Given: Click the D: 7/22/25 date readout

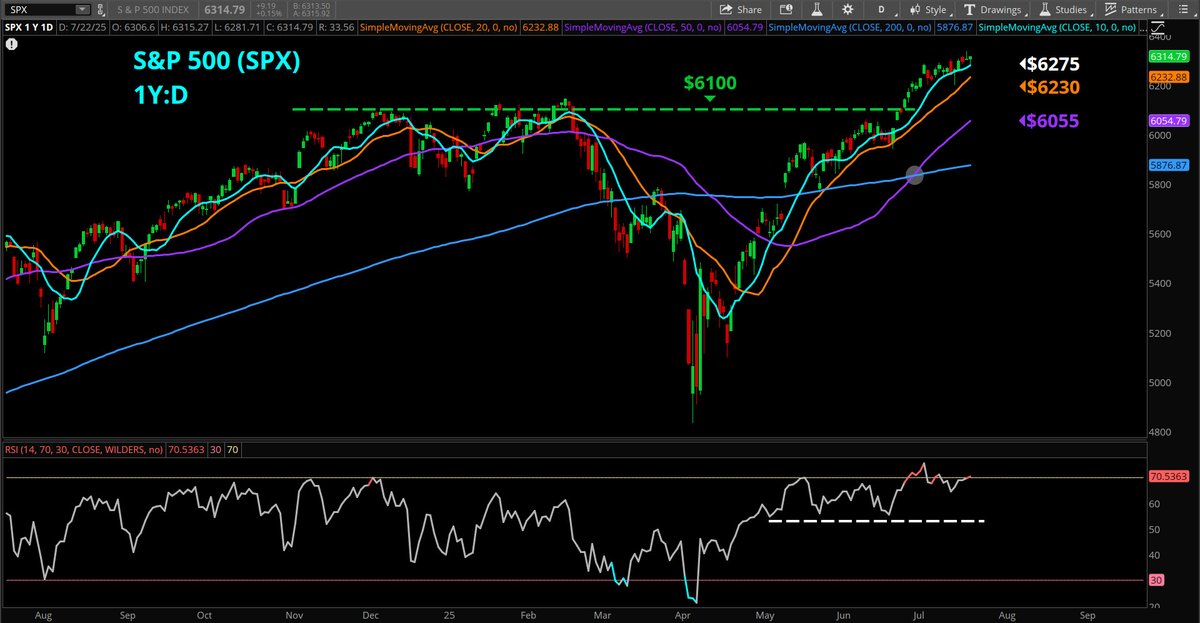Looking at the screenshot, I should [83, 27].
